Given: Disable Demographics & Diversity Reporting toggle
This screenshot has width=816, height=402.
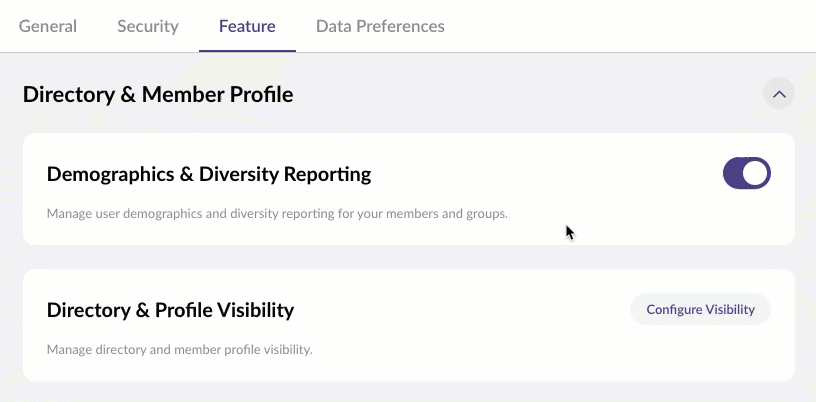Looking at the screenshot, I should (x=746, y=173).
